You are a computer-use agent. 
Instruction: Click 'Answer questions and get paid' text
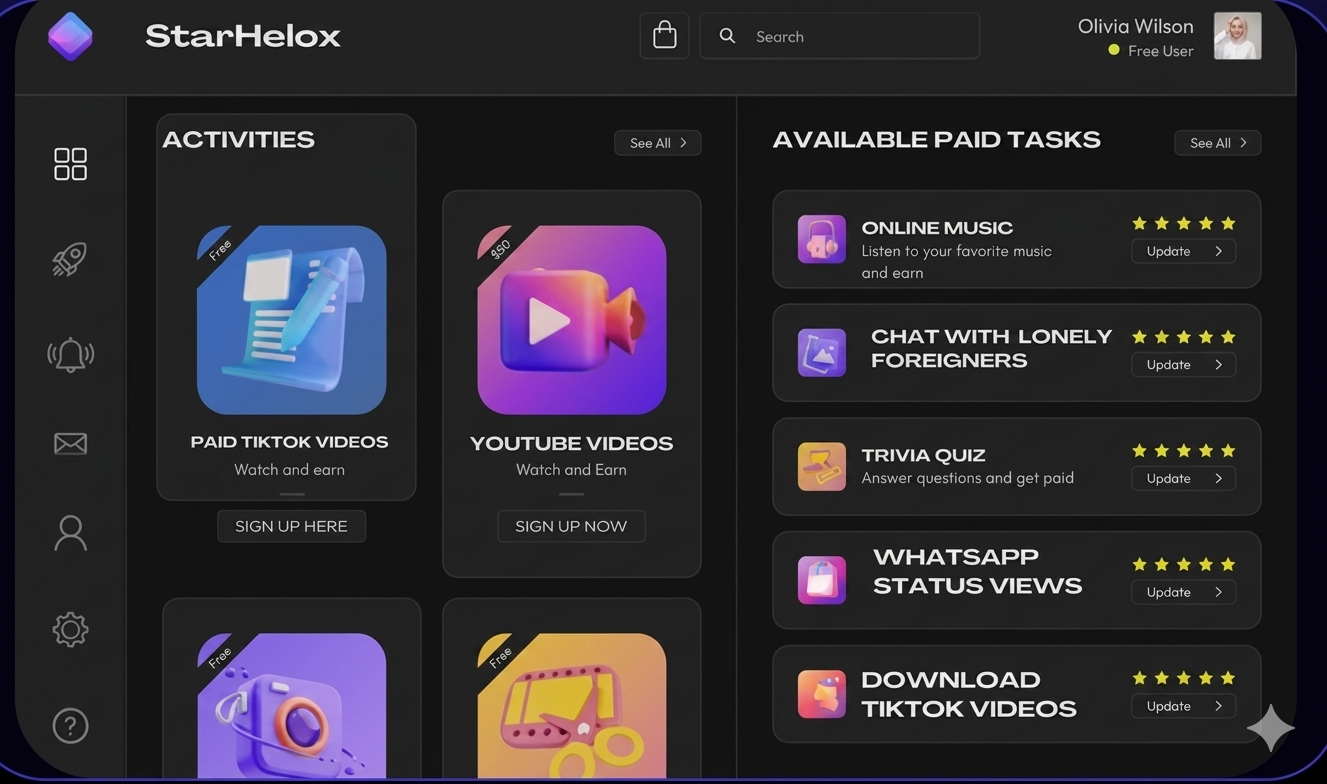pyautogui.click(x=967, y=478)
